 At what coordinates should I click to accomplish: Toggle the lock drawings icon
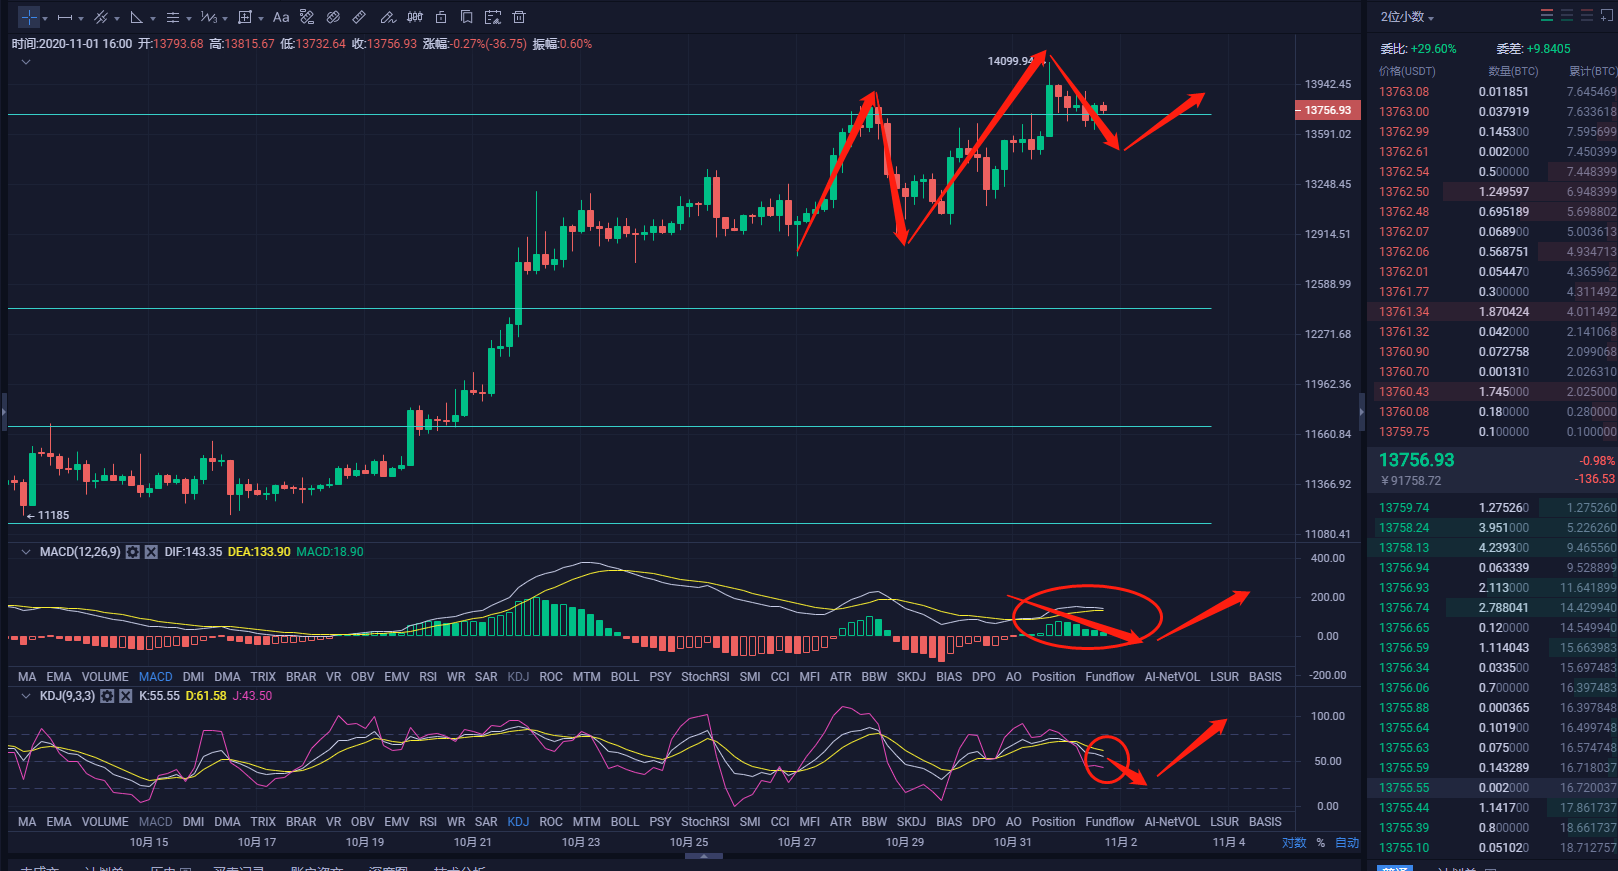coord(441,17)
